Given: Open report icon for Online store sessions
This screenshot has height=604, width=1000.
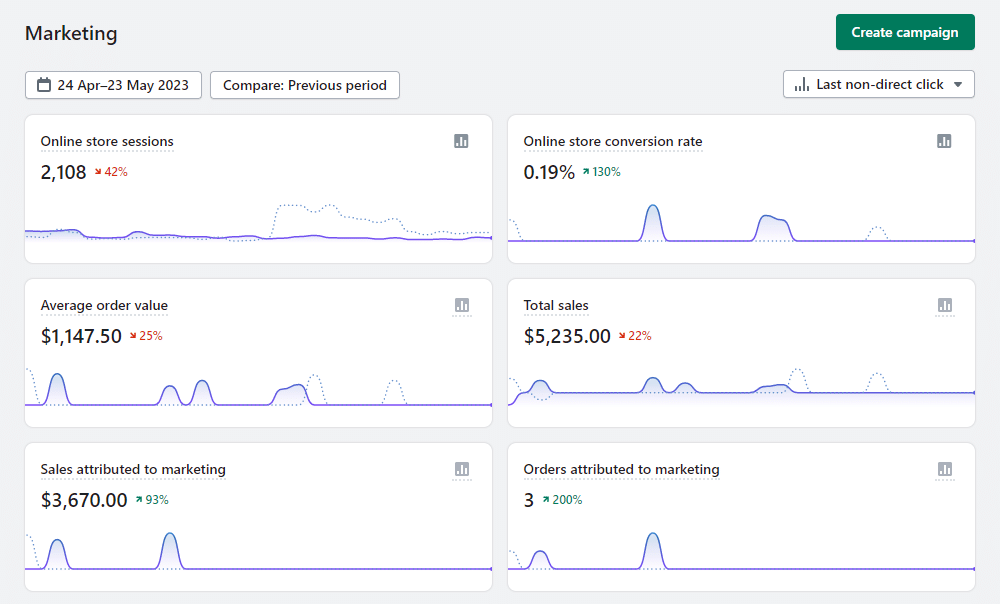Looking at the screenshot, I should tap(461, 141).
